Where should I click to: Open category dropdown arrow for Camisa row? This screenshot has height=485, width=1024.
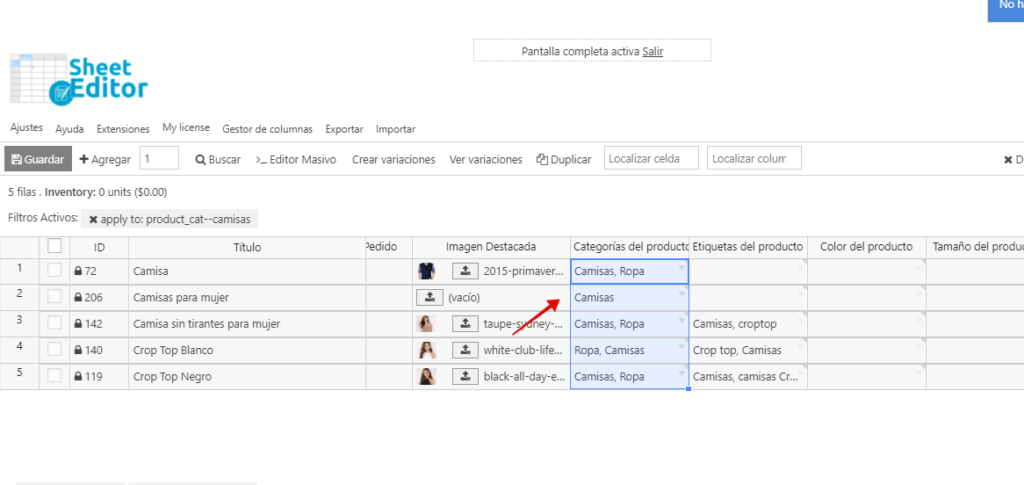(682, 268)
